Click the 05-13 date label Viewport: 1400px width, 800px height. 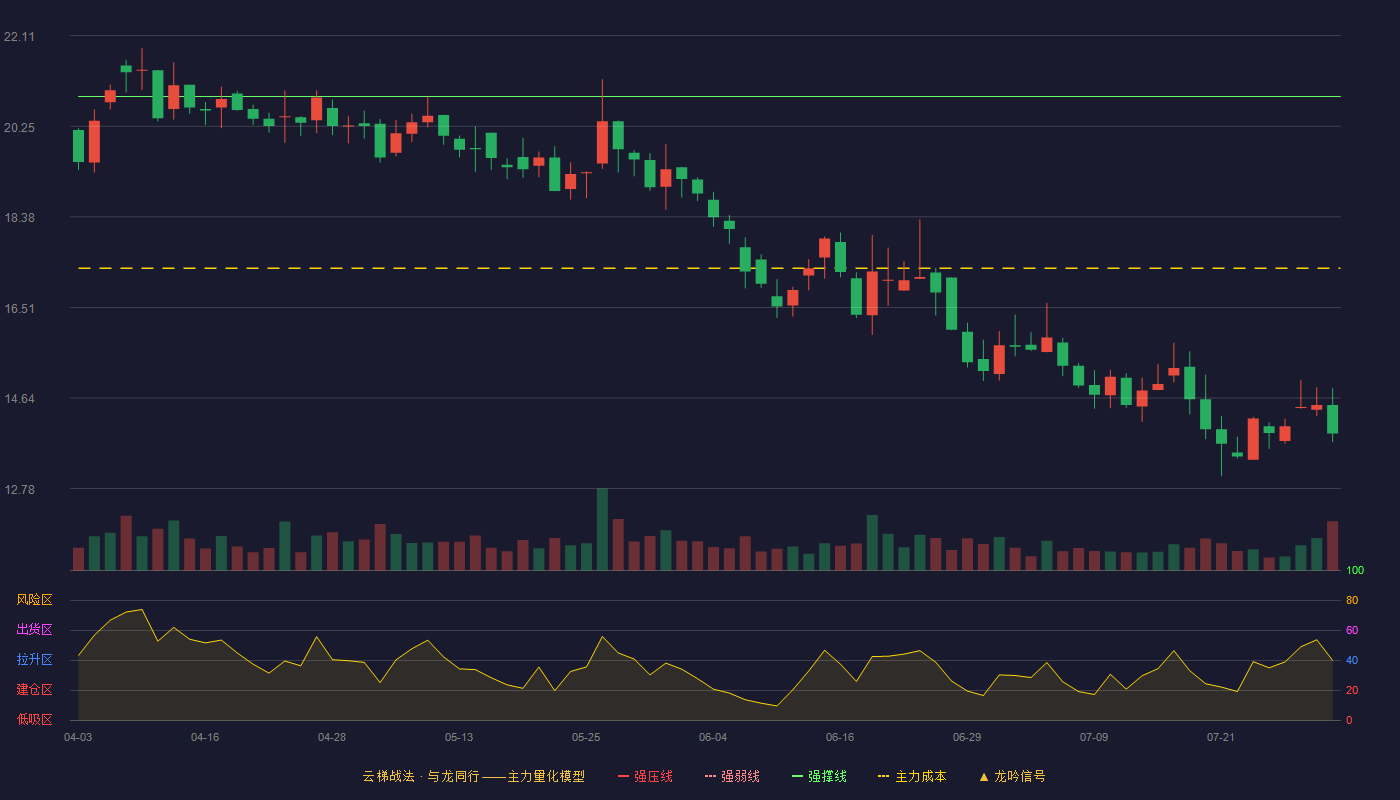pyautogui.click(x=459, y=737)
